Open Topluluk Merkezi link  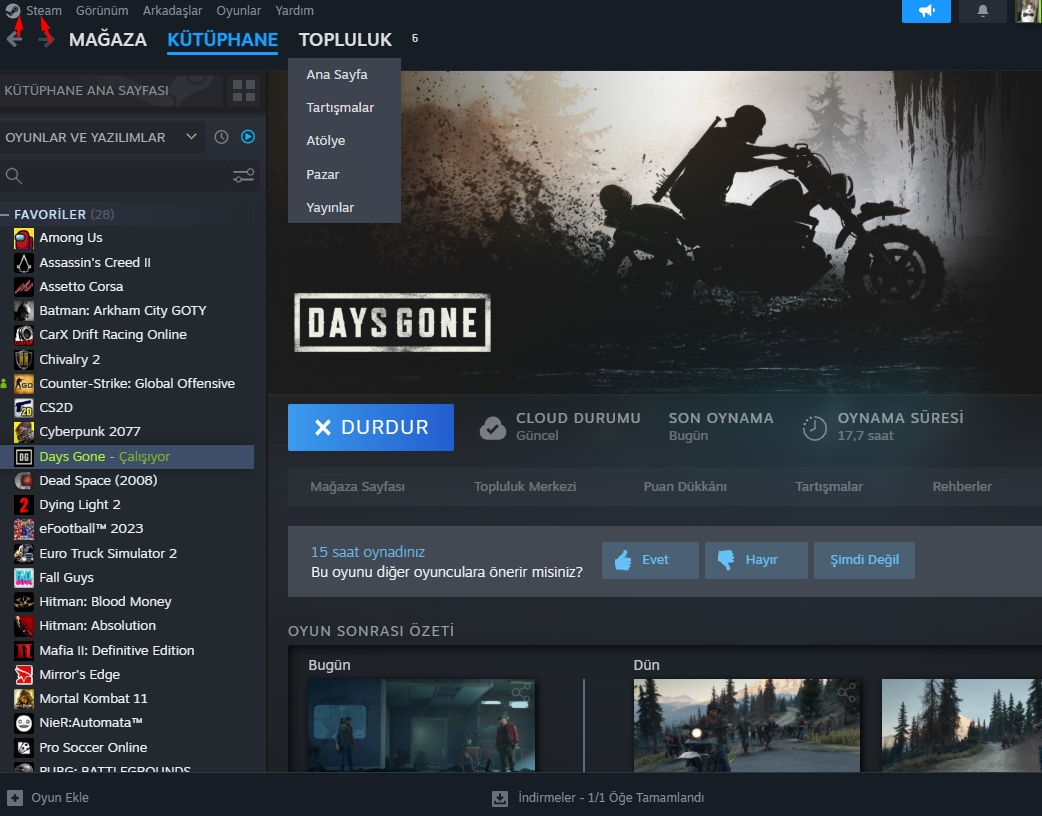(x=525, y=486)
